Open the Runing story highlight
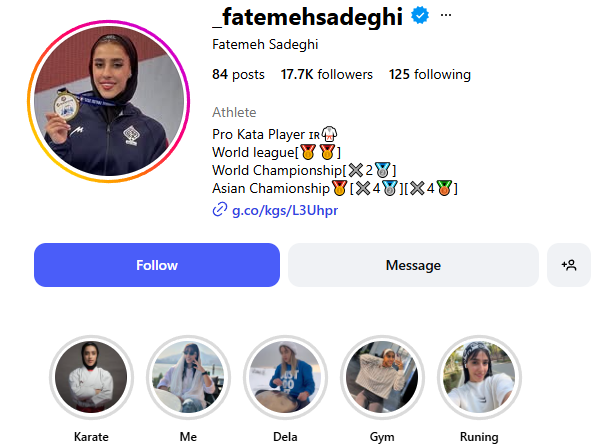Screen dimensions: 608x448 click(479, 377)
